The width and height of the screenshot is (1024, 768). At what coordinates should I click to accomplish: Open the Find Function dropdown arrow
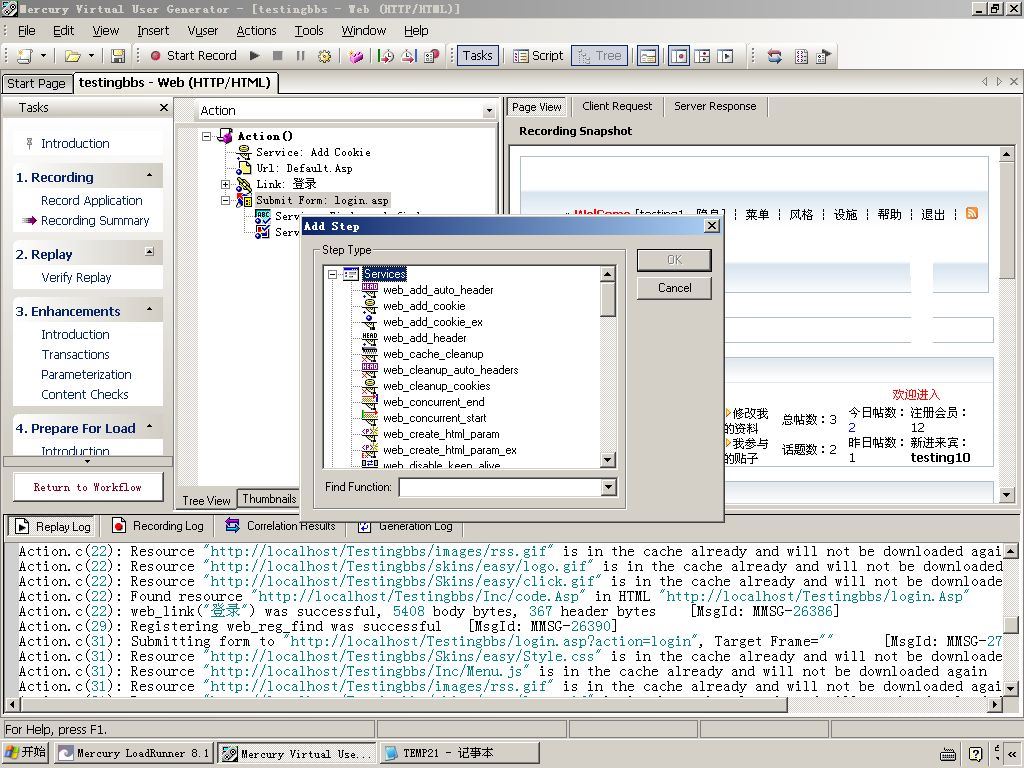pos(608,487)
